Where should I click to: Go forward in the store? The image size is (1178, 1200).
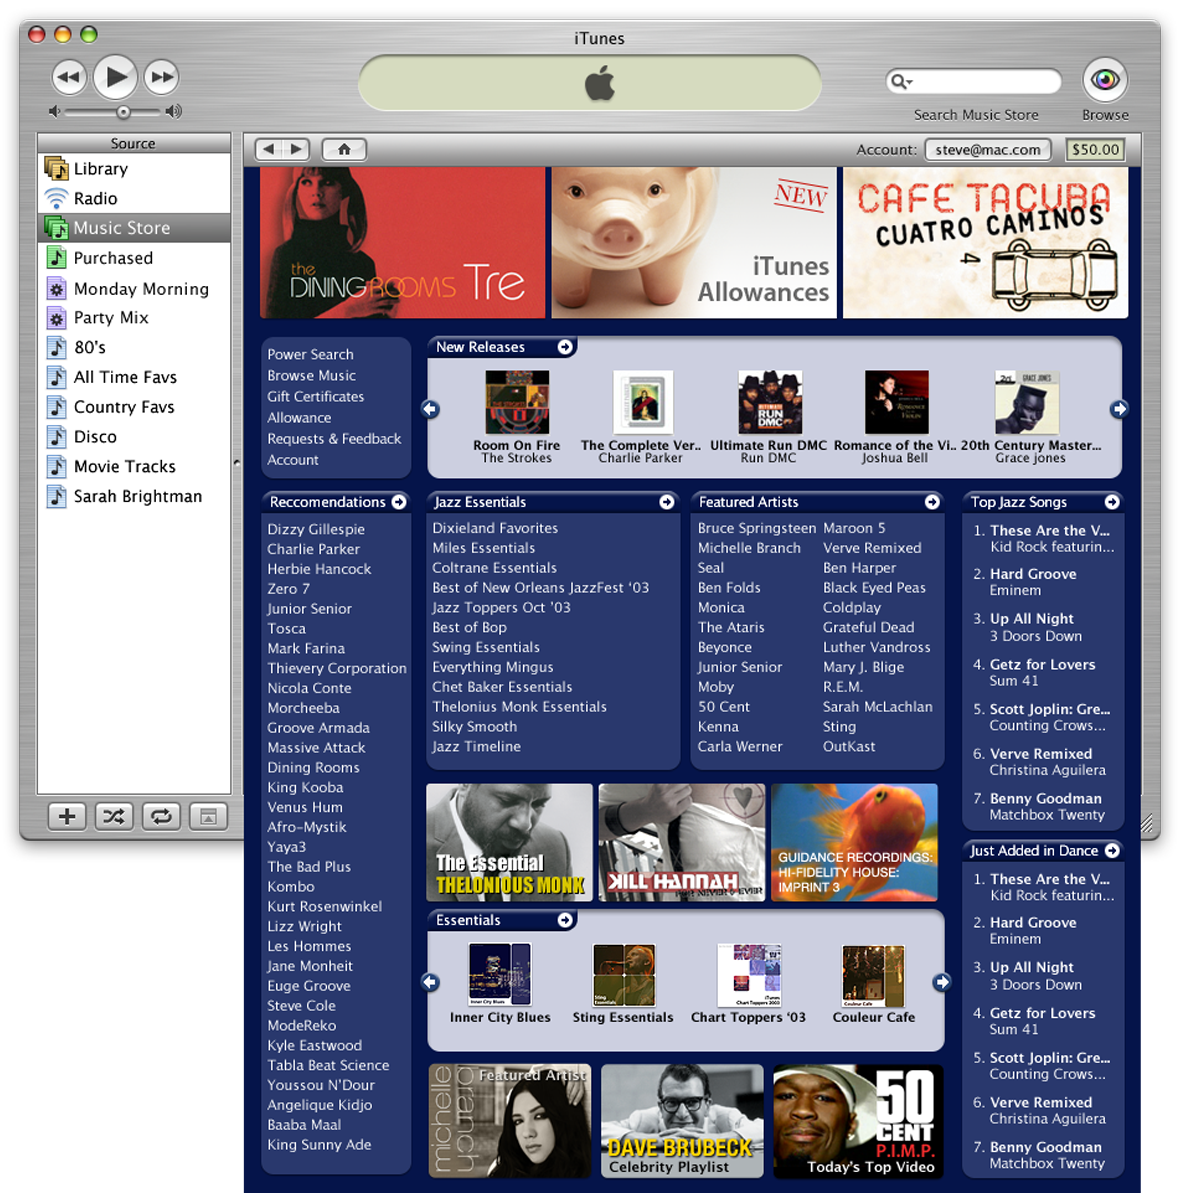(x=297, y=149)
